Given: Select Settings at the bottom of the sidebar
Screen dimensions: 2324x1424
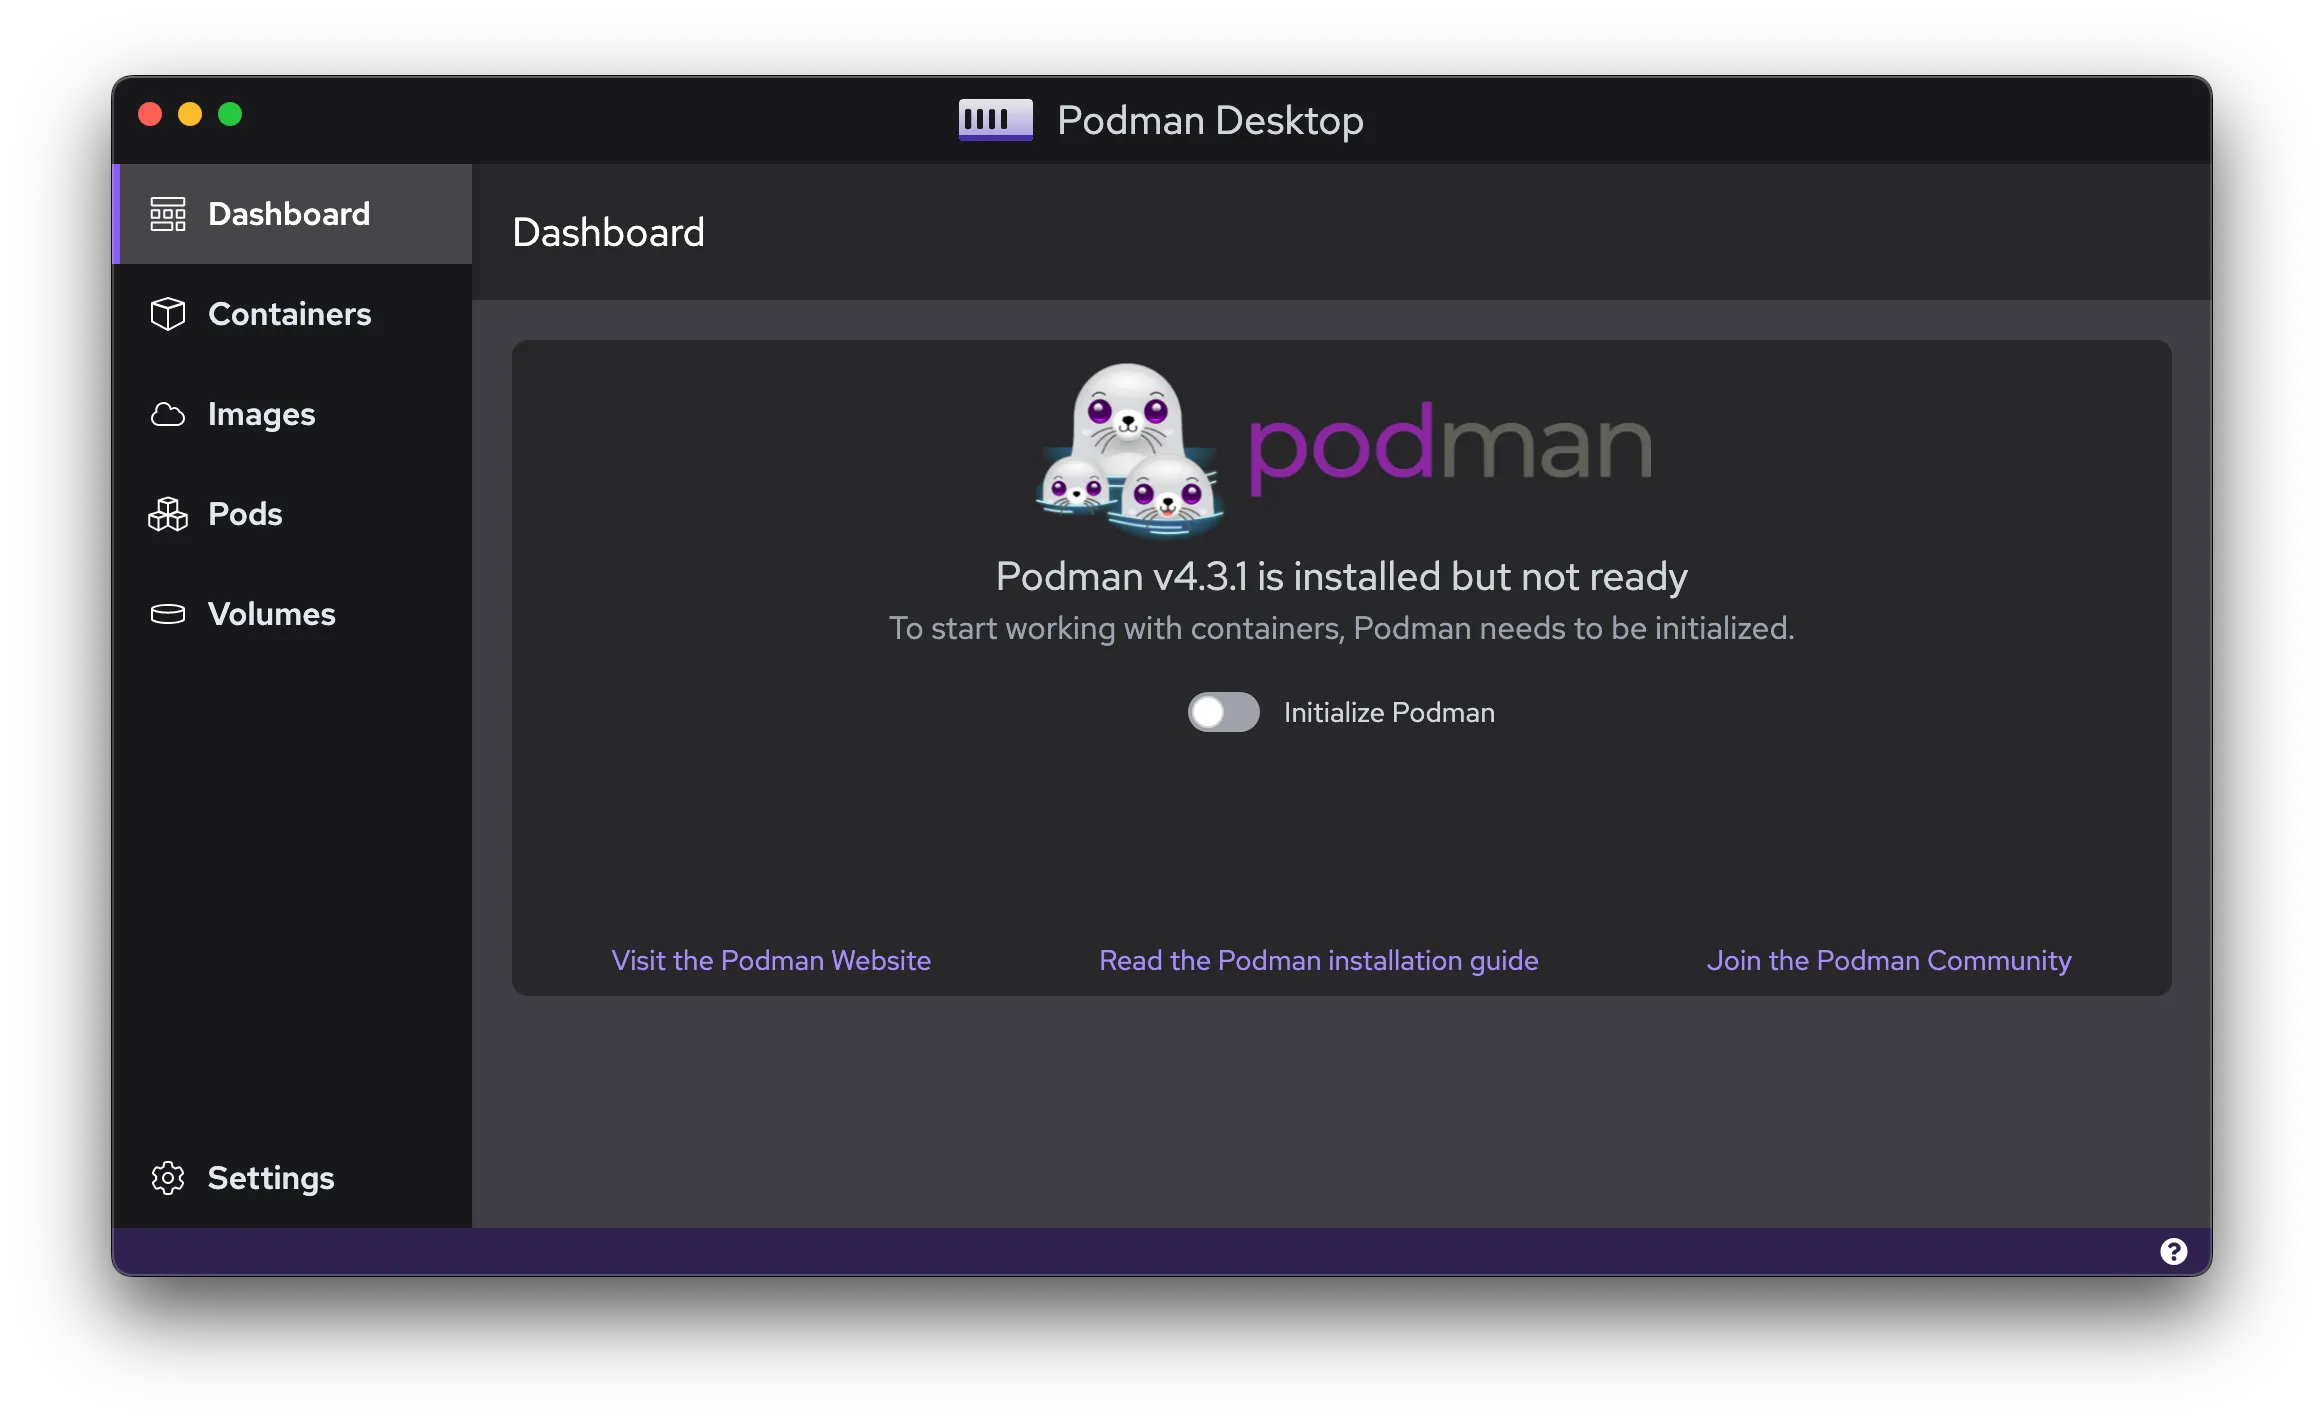Looking at the screenshot, I should [270, 1178].
